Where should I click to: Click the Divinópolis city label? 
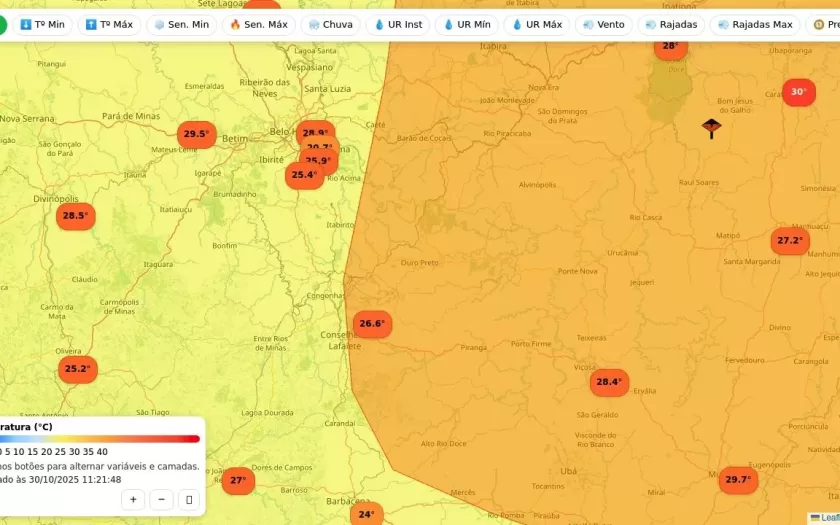click(x=56, y=199)
